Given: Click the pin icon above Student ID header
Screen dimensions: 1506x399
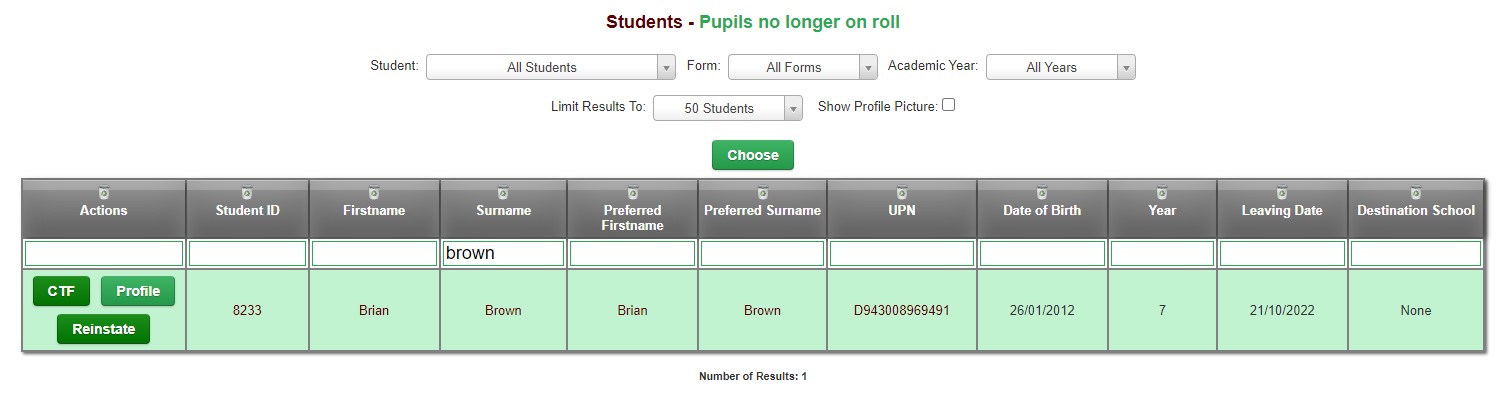Looking at the screenshot, I should click(x=247, y=192).
